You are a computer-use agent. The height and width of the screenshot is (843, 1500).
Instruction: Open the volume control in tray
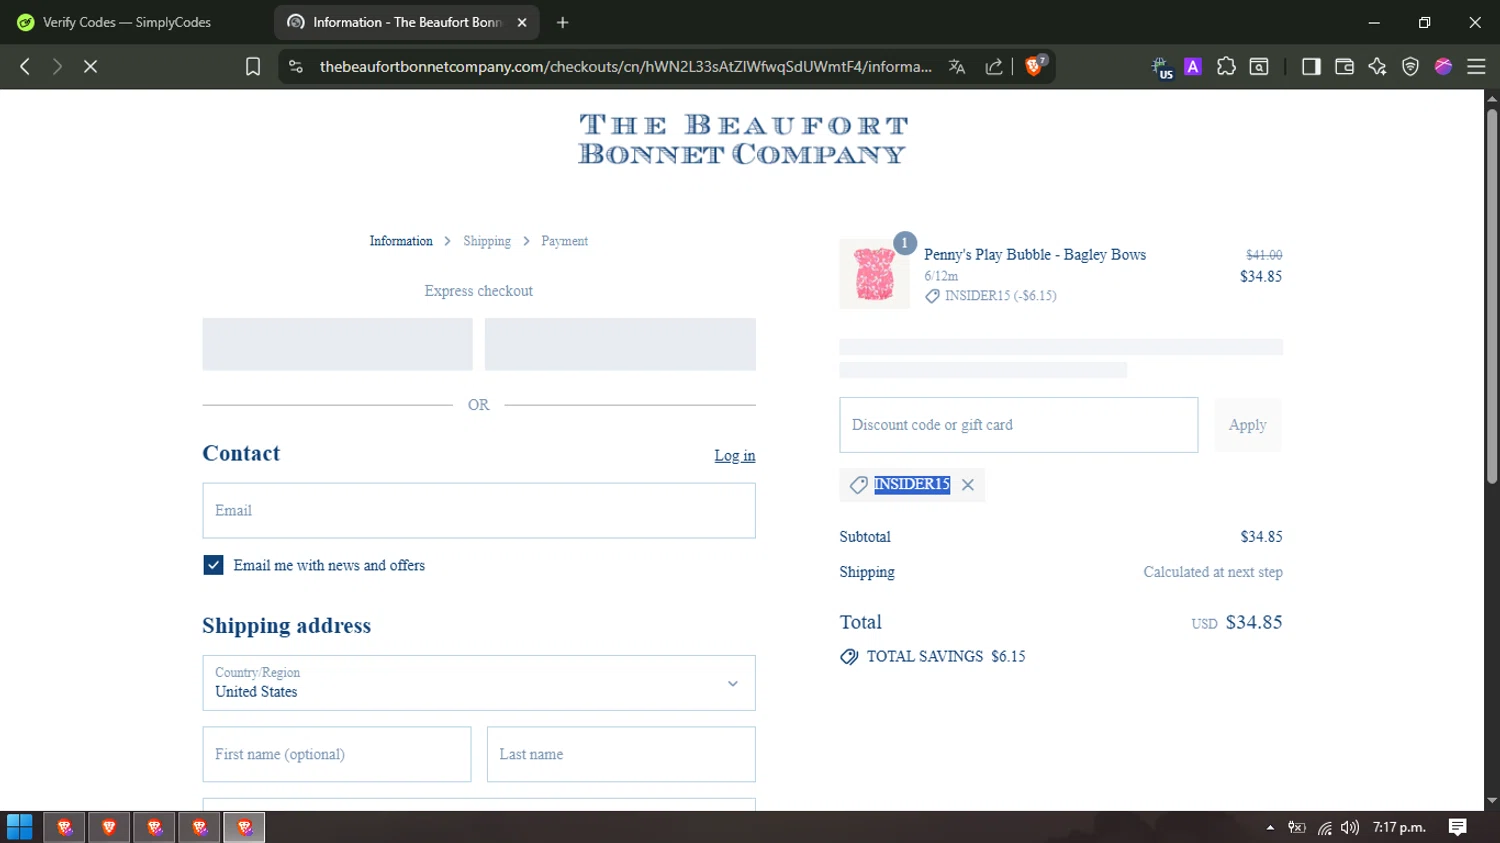point(1350,827)
